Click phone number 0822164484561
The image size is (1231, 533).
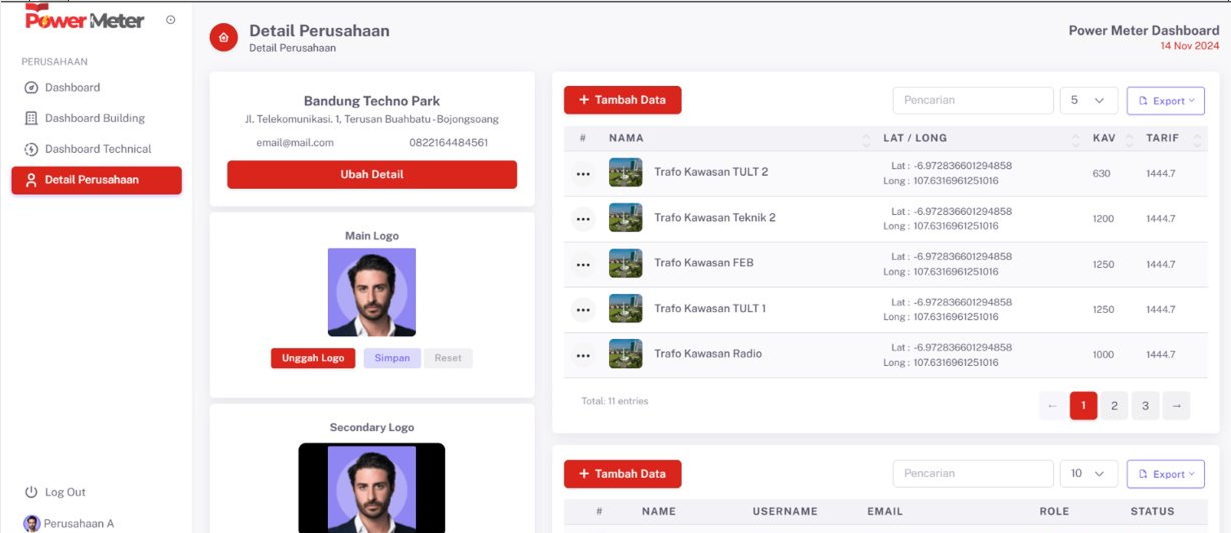(448, 143)
